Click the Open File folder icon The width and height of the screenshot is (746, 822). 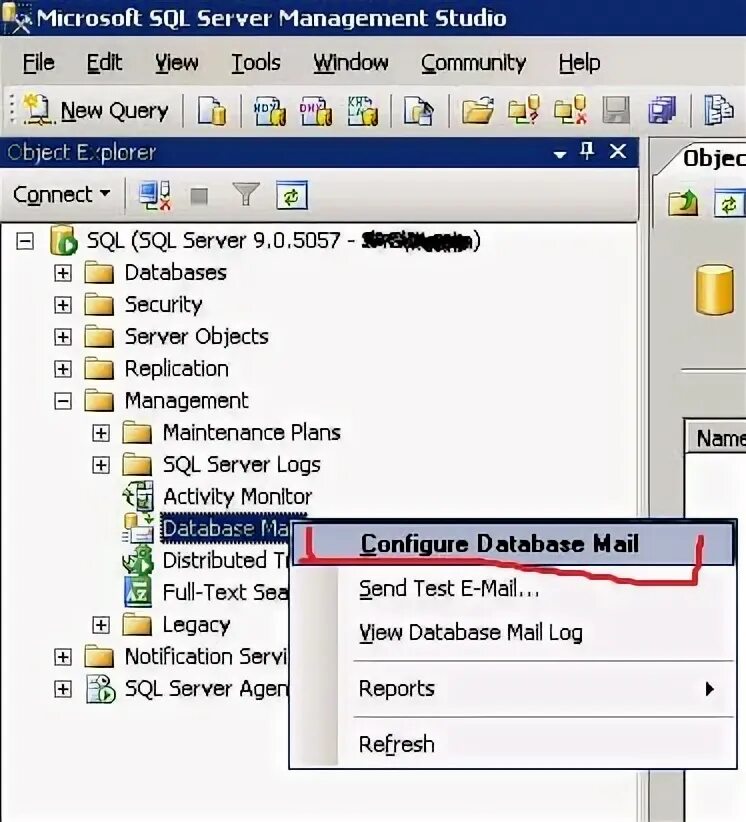click(x=477, y=111)
